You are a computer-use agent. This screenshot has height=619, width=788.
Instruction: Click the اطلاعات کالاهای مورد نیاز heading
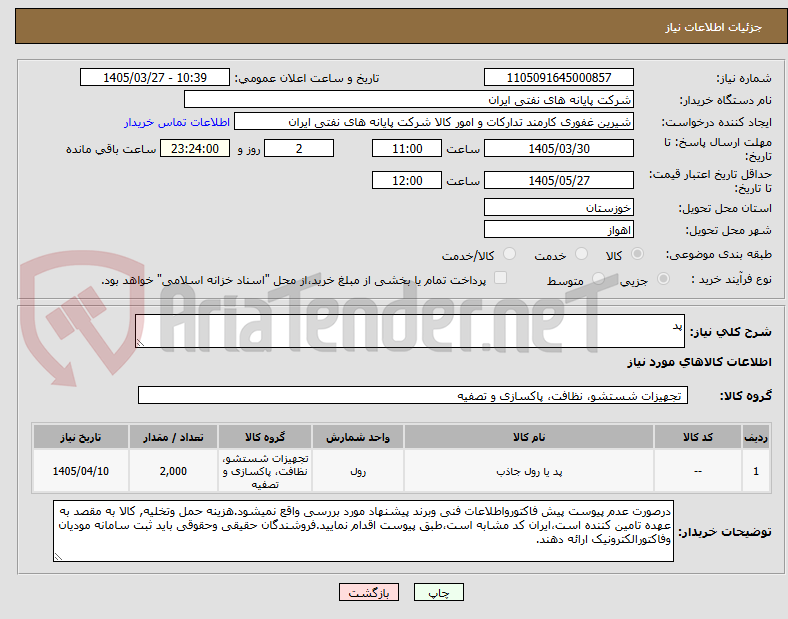point(699,362)
